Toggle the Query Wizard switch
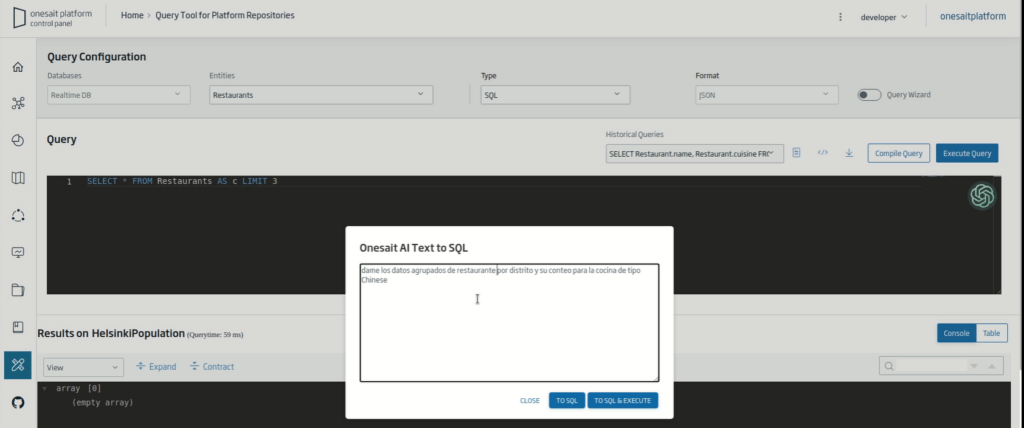1024x428 pixels. tap(869, 95)
